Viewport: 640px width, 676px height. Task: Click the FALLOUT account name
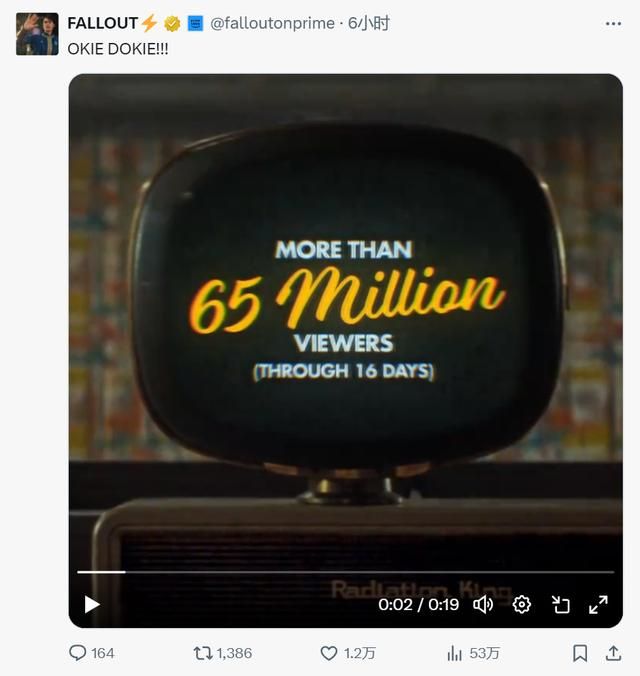103,23
